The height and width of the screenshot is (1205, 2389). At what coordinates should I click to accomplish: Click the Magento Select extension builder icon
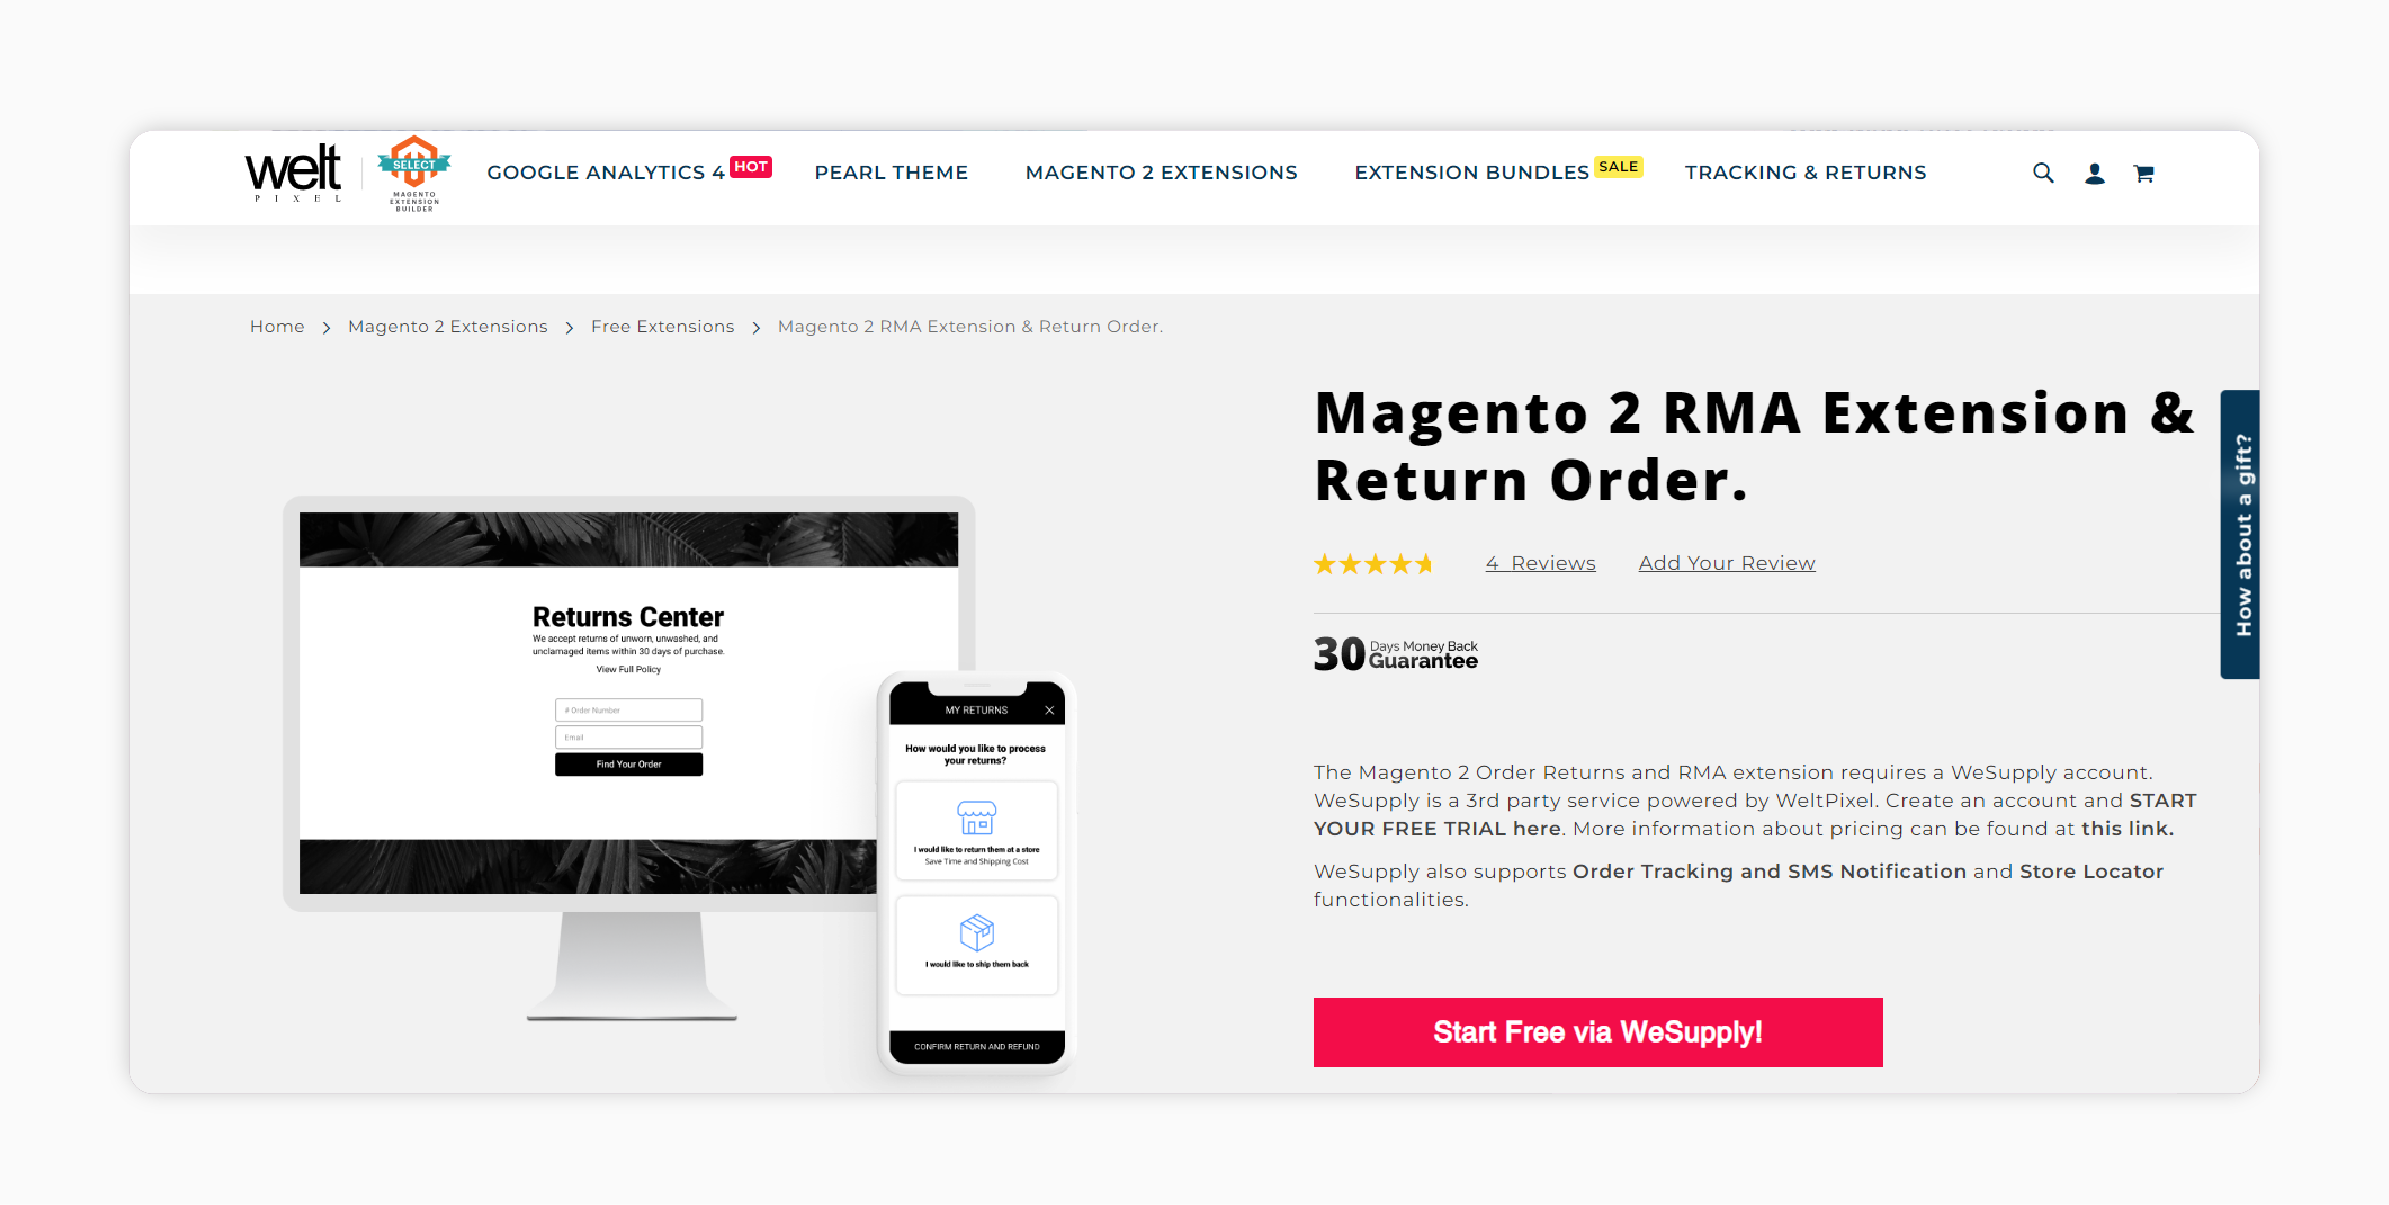(406, 171)
